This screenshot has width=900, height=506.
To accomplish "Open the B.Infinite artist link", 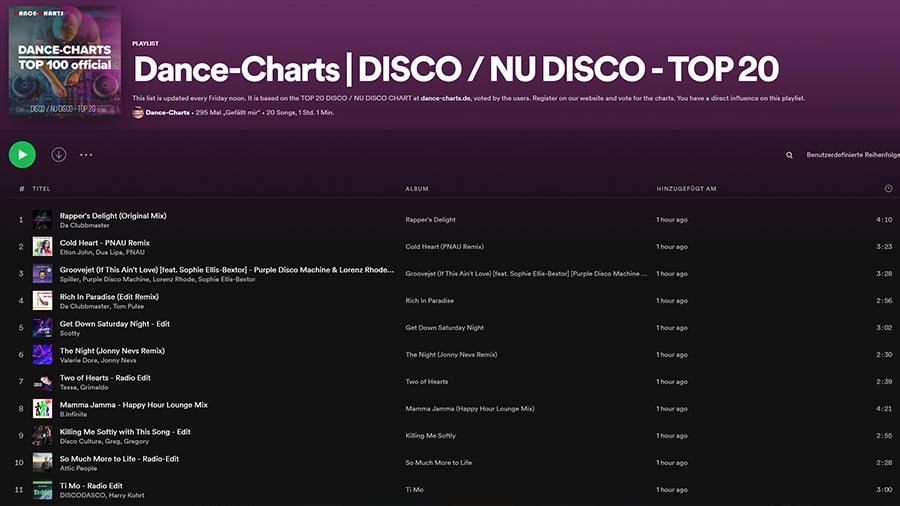I will pos(73,414).
